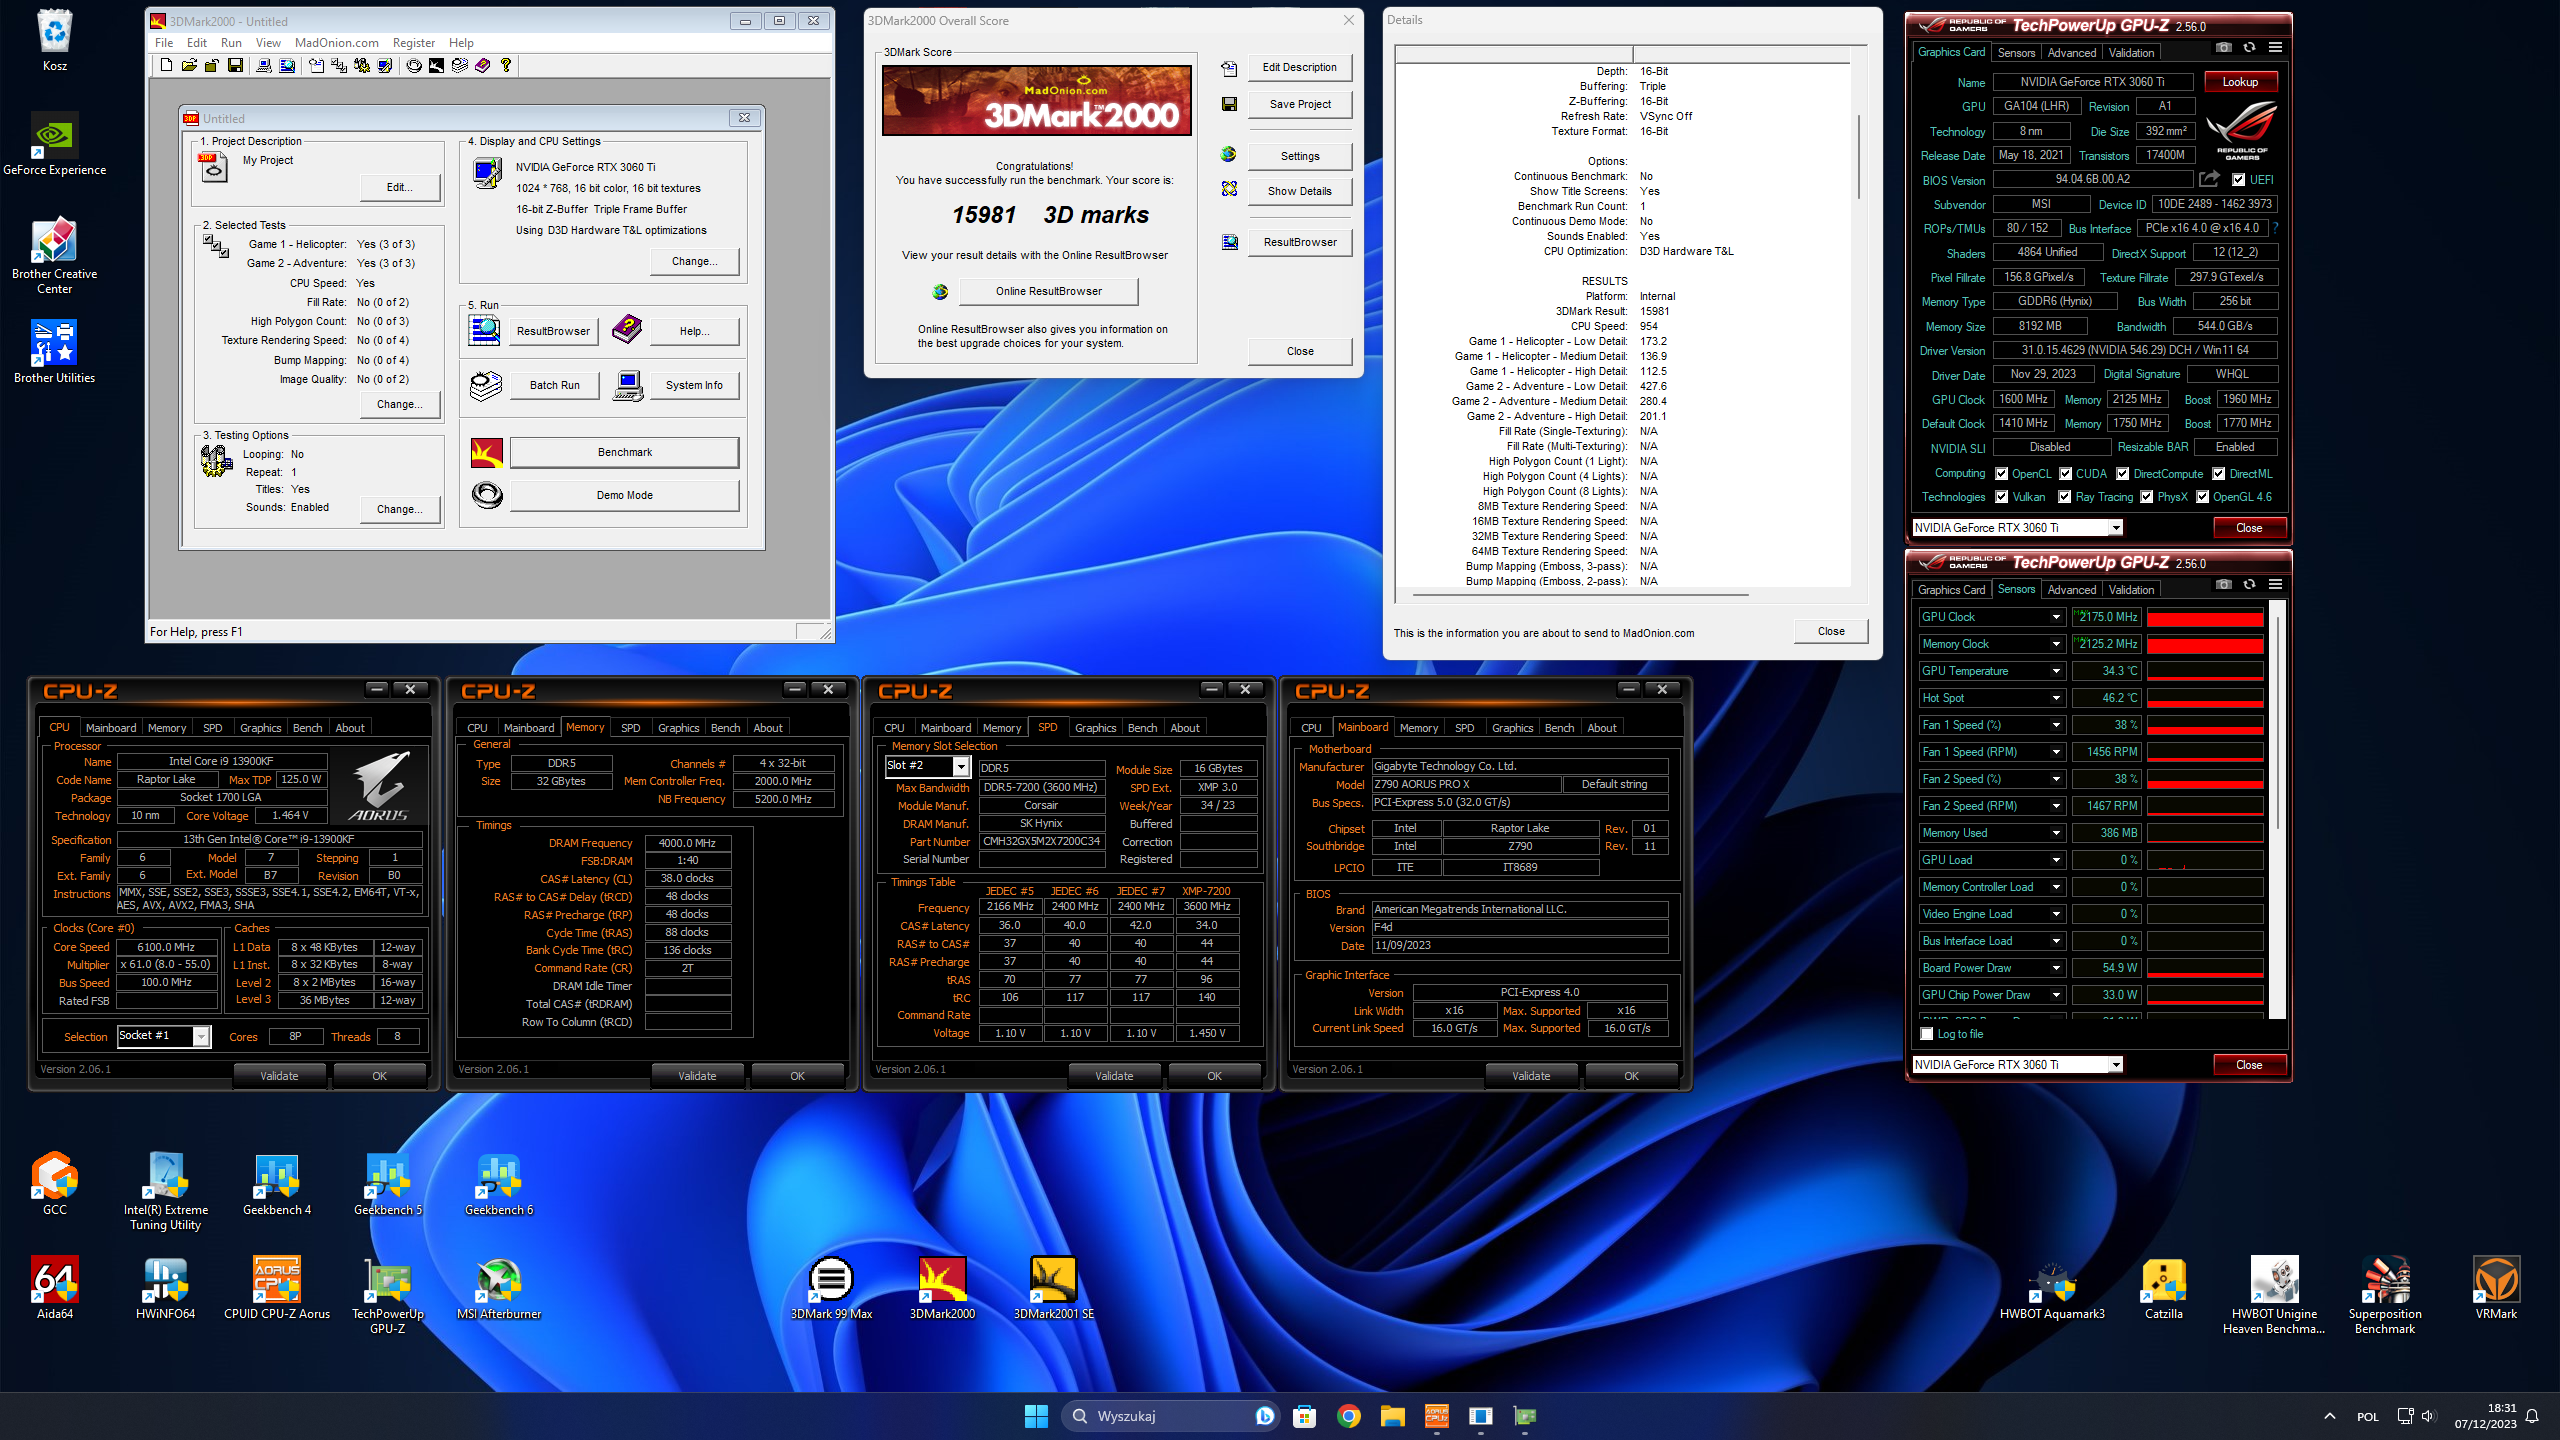The width and height of the screenshot is (2560, 1440).
Task: Click Save Project button
Action: (x=1299, y=104)
